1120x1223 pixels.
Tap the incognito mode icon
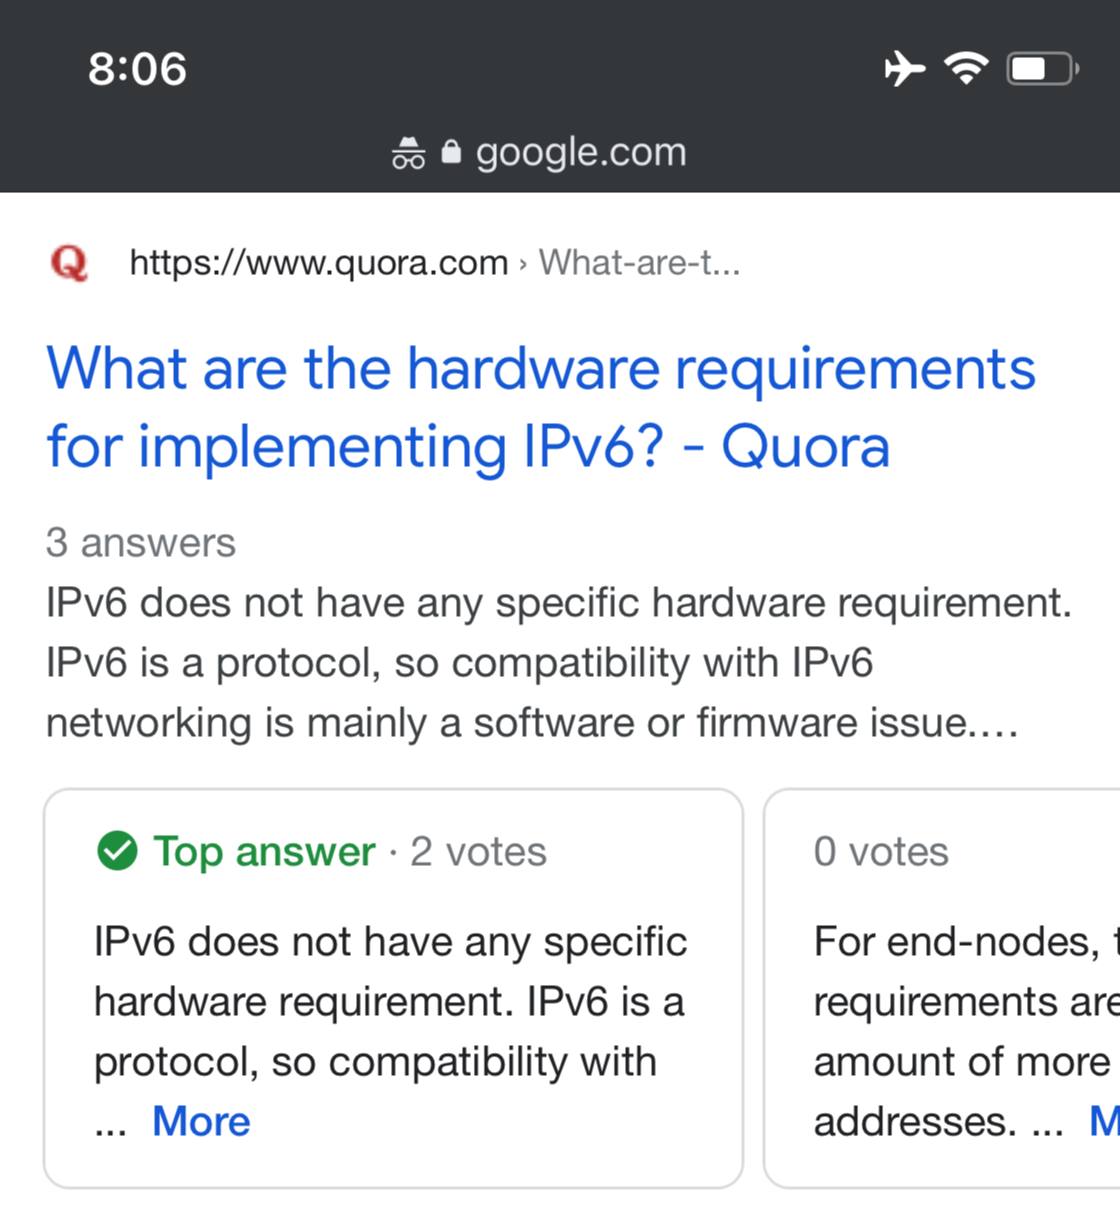click(408, 153)
